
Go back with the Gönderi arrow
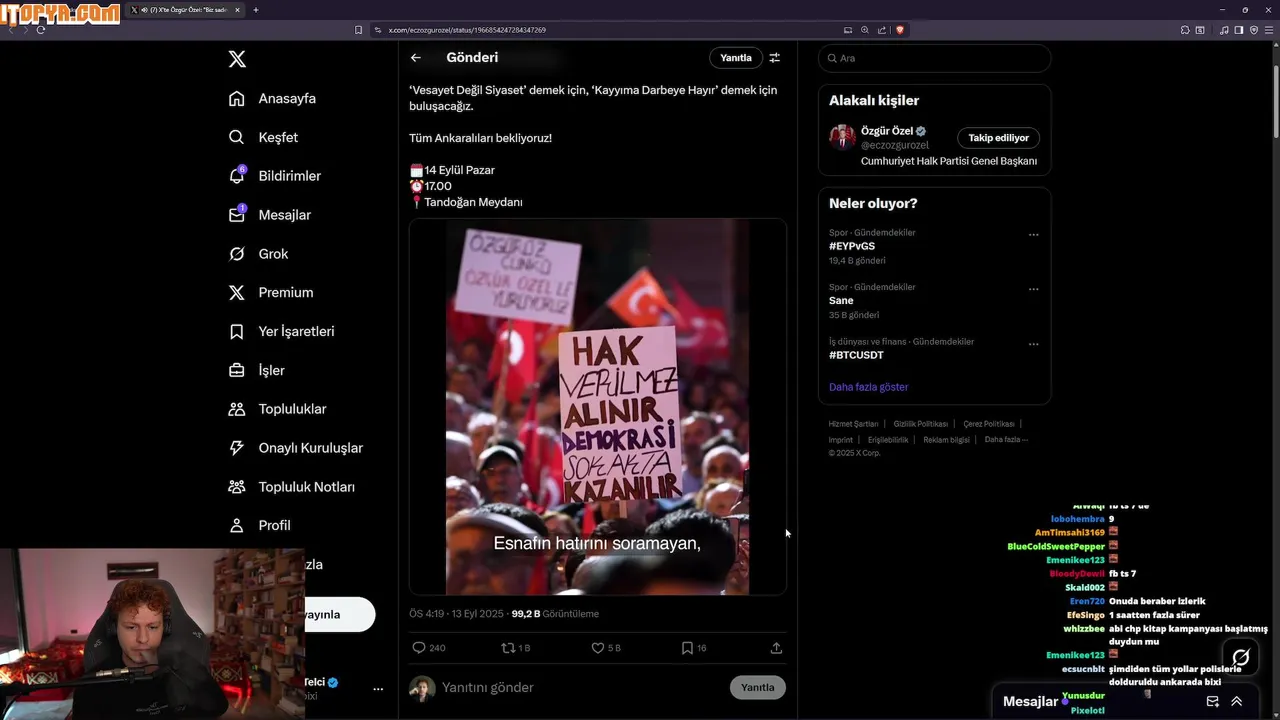point(416,58)
